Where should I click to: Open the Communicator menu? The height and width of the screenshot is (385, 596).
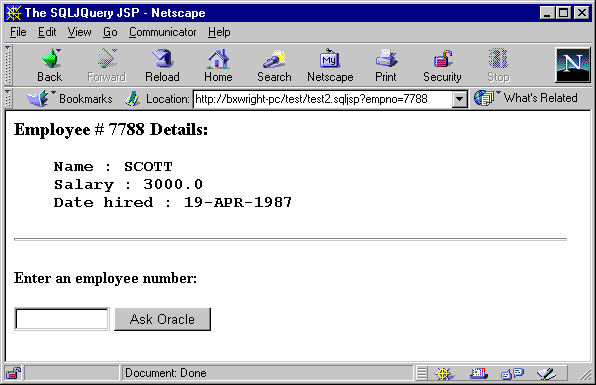[163, 32]
